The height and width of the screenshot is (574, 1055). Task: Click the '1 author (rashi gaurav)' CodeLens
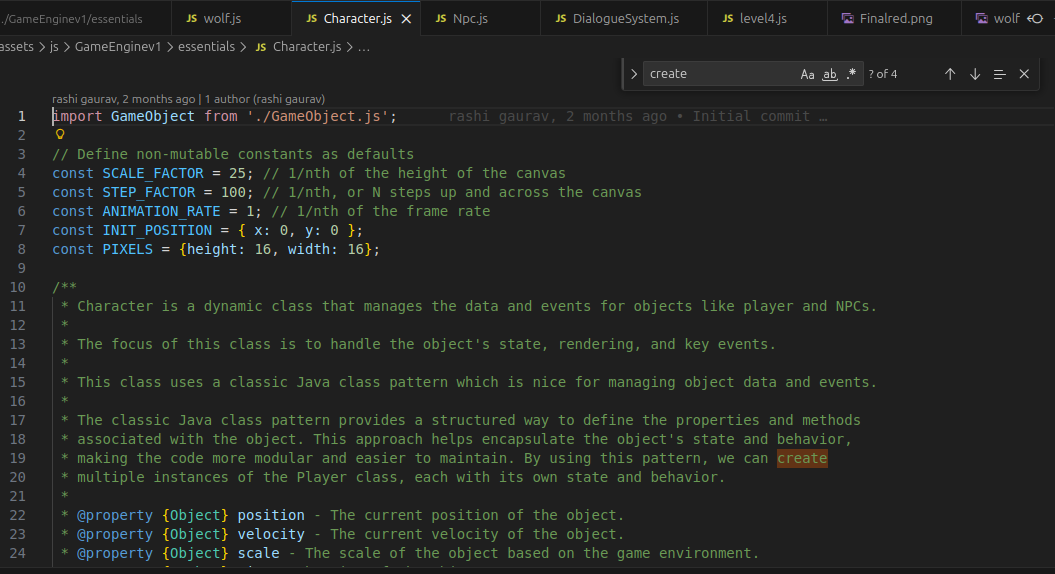pyautogui.click(x=265, y=99)
